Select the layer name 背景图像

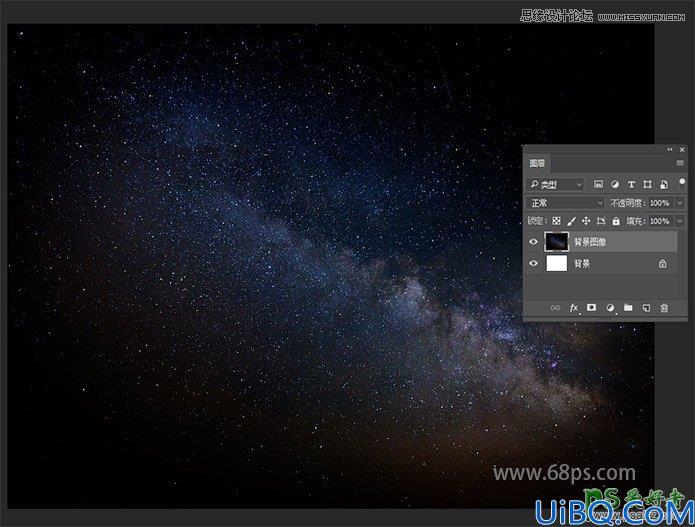coord(590,242)
